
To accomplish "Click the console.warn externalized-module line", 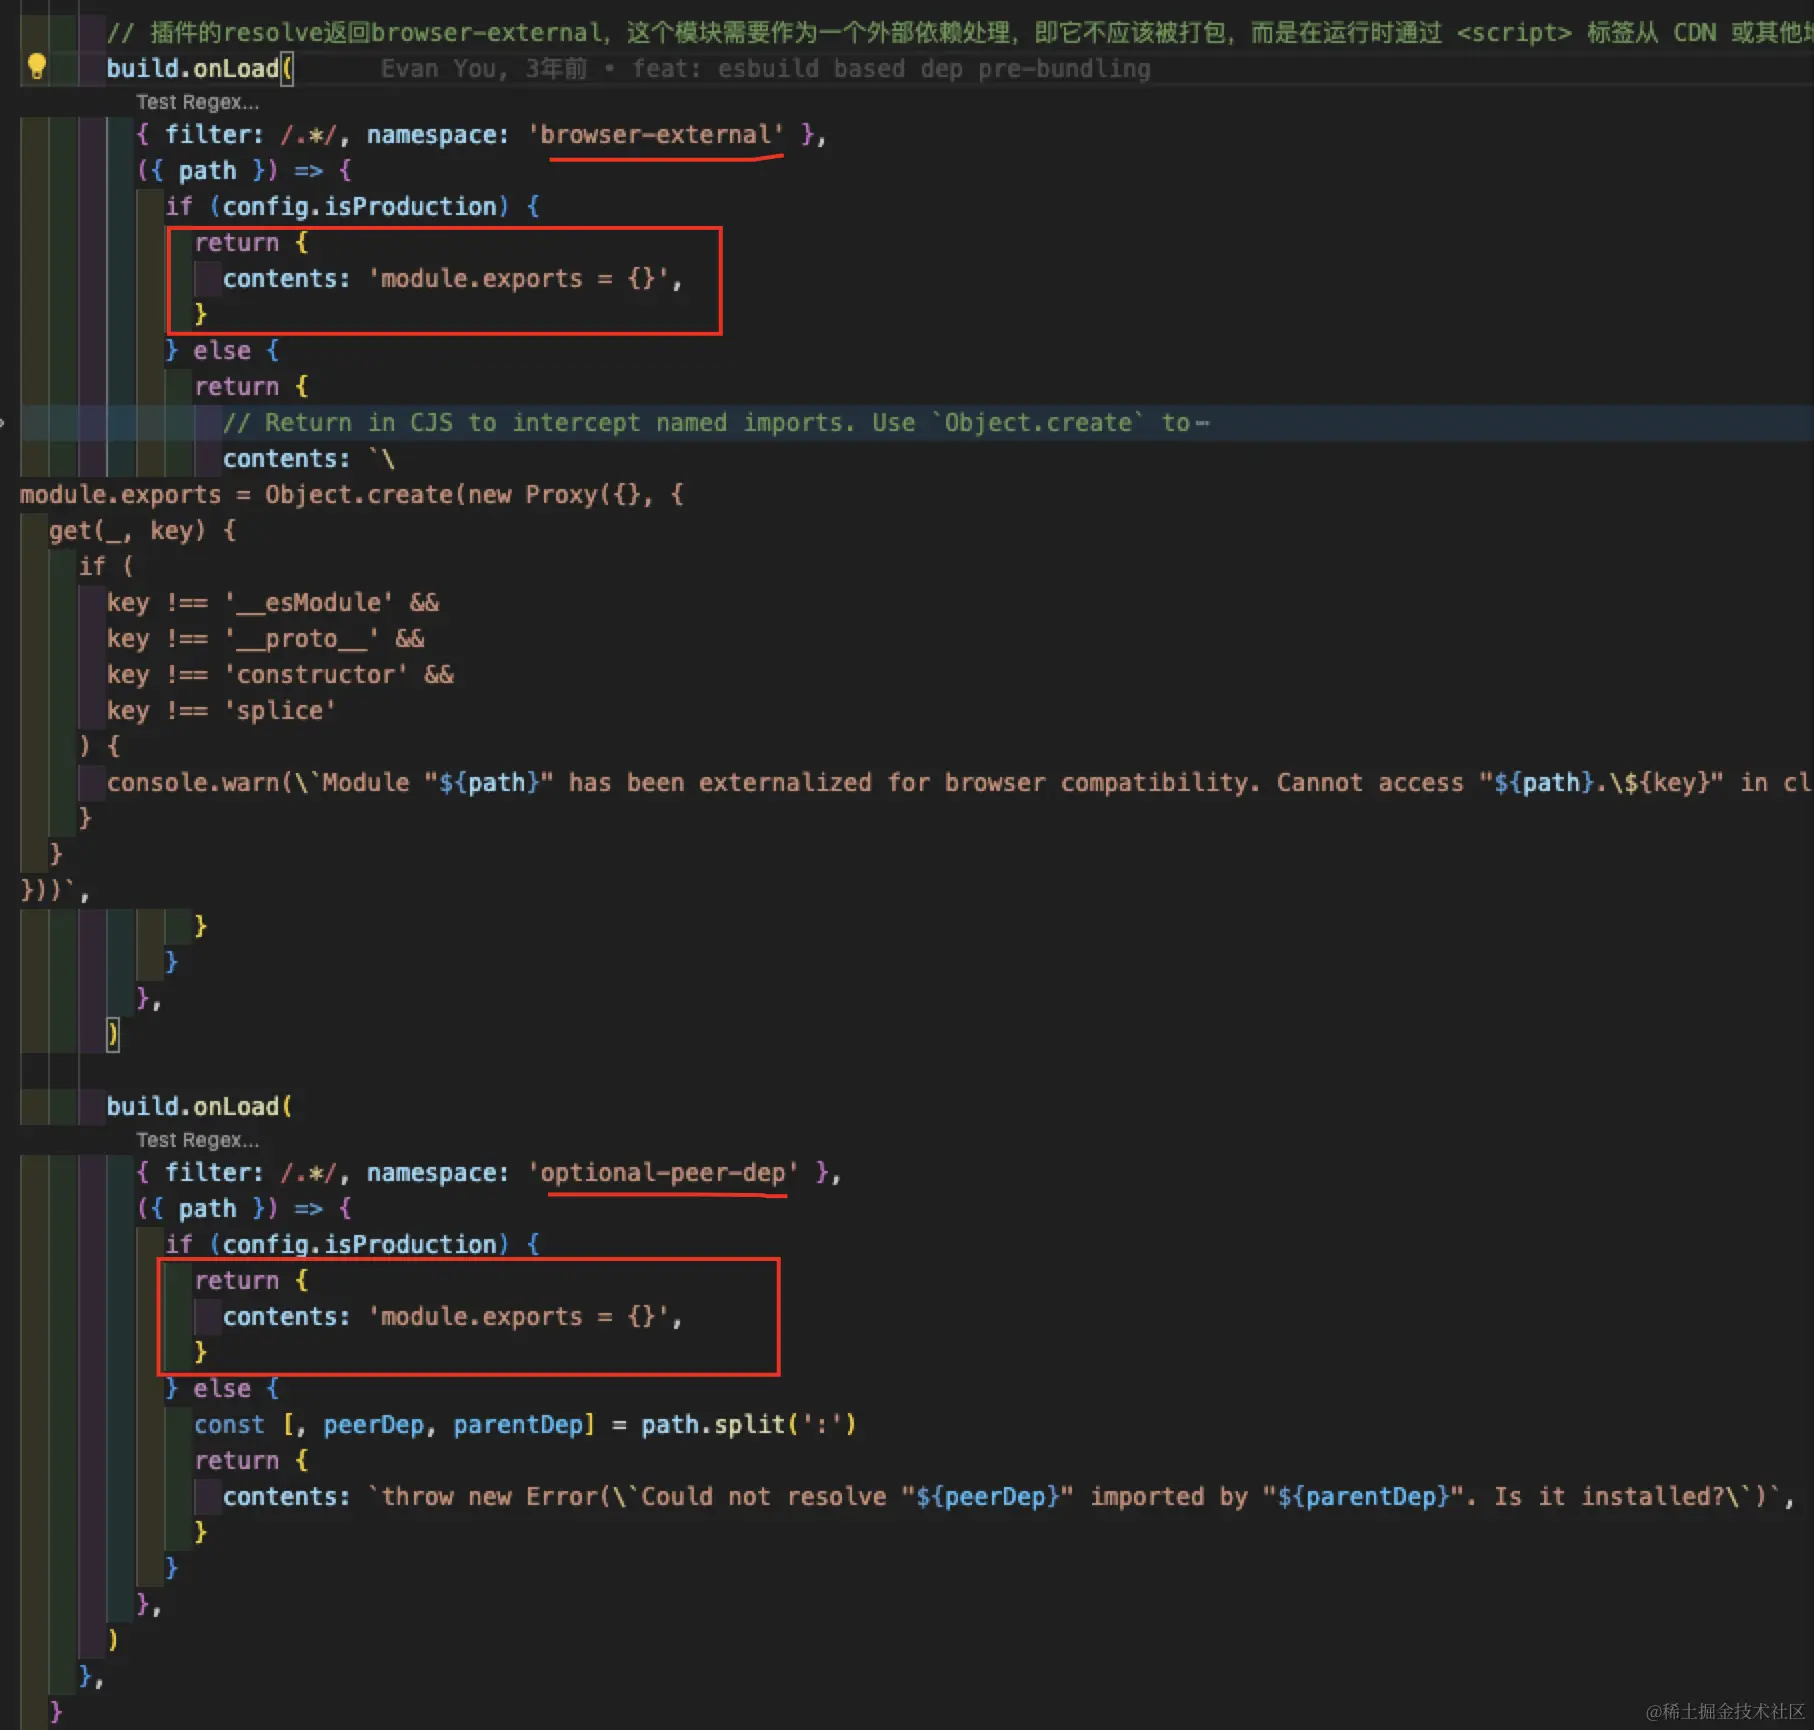I will [x=960, y=783].
